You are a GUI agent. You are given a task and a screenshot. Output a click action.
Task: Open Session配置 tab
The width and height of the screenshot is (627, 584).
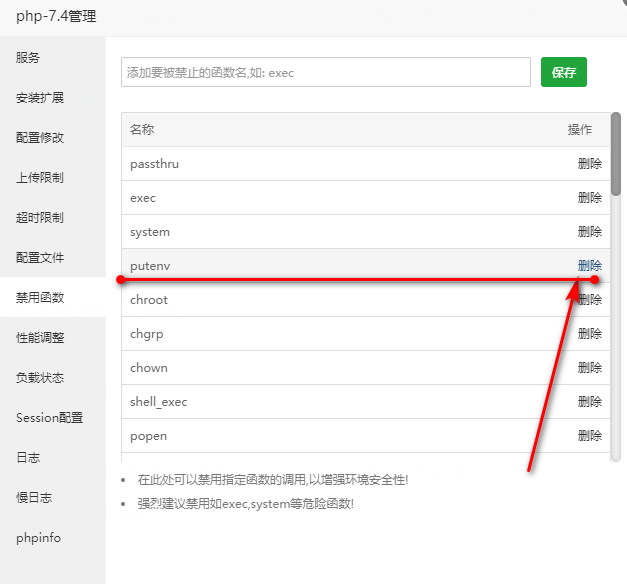click(x=49, y=418)
